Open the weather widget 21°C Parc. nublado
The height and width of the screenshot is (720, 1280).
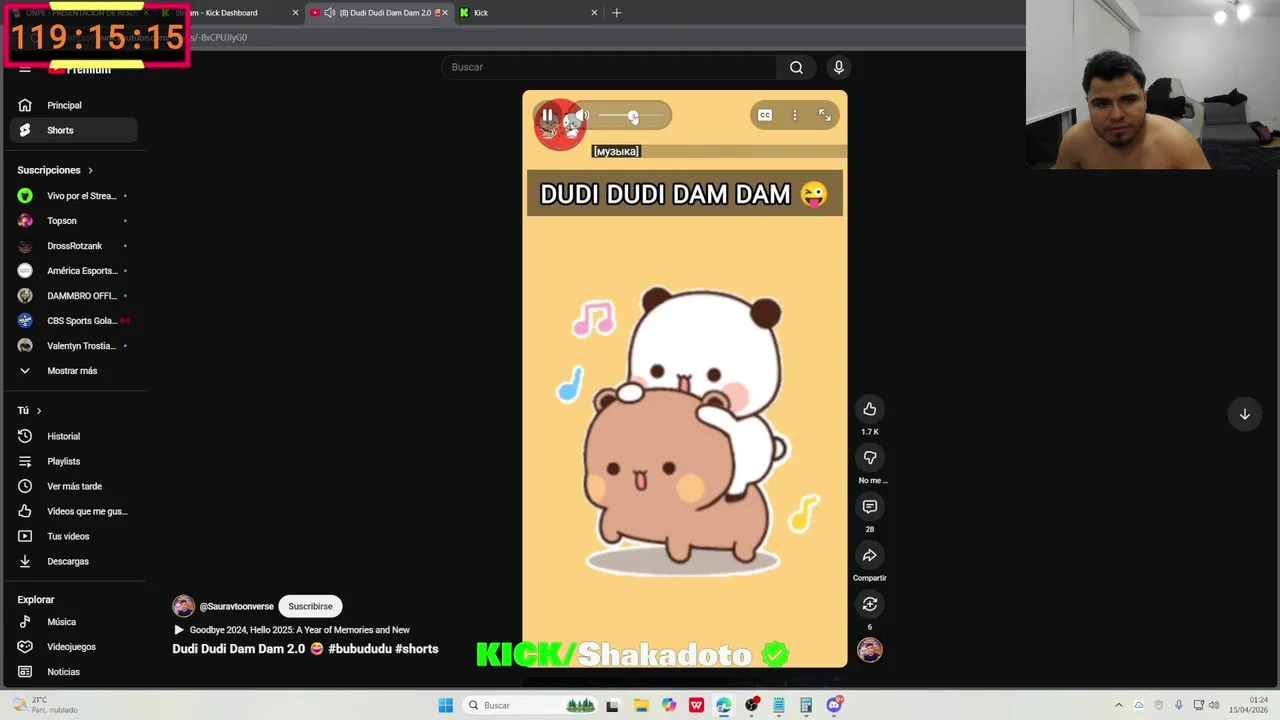[x=45, y=705]
